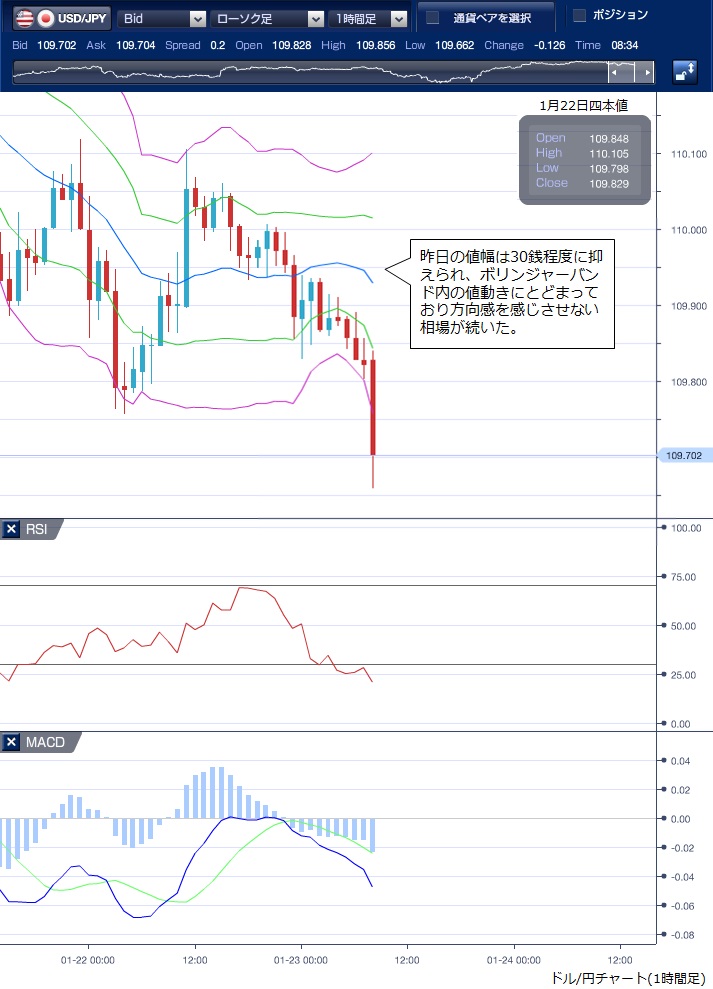
Task: Click the last red candlestick on chart
Action: (373, 407)
